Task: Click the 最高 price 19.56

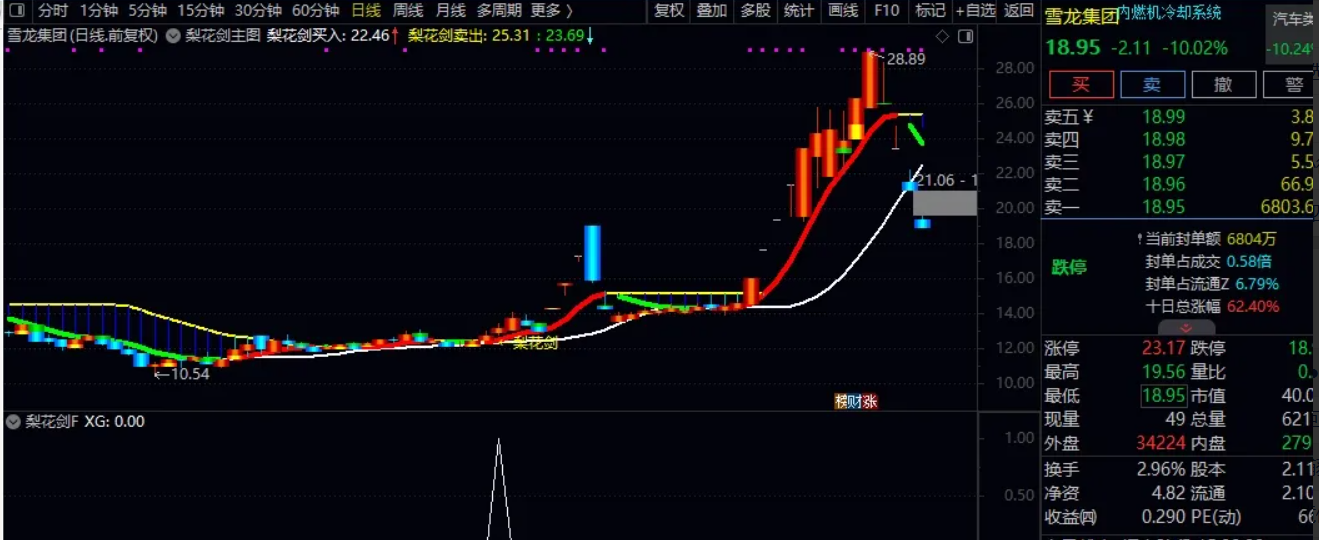Action: tap(1163, 373)
